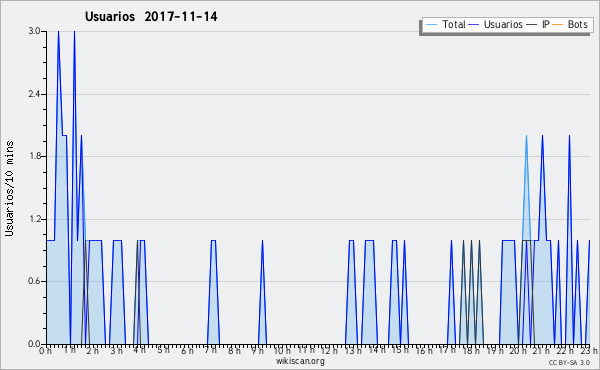Image resolution: width=600 pixels, height=370 pixels.
Task: Select the 'Total' legend entry
Action: 453,24
